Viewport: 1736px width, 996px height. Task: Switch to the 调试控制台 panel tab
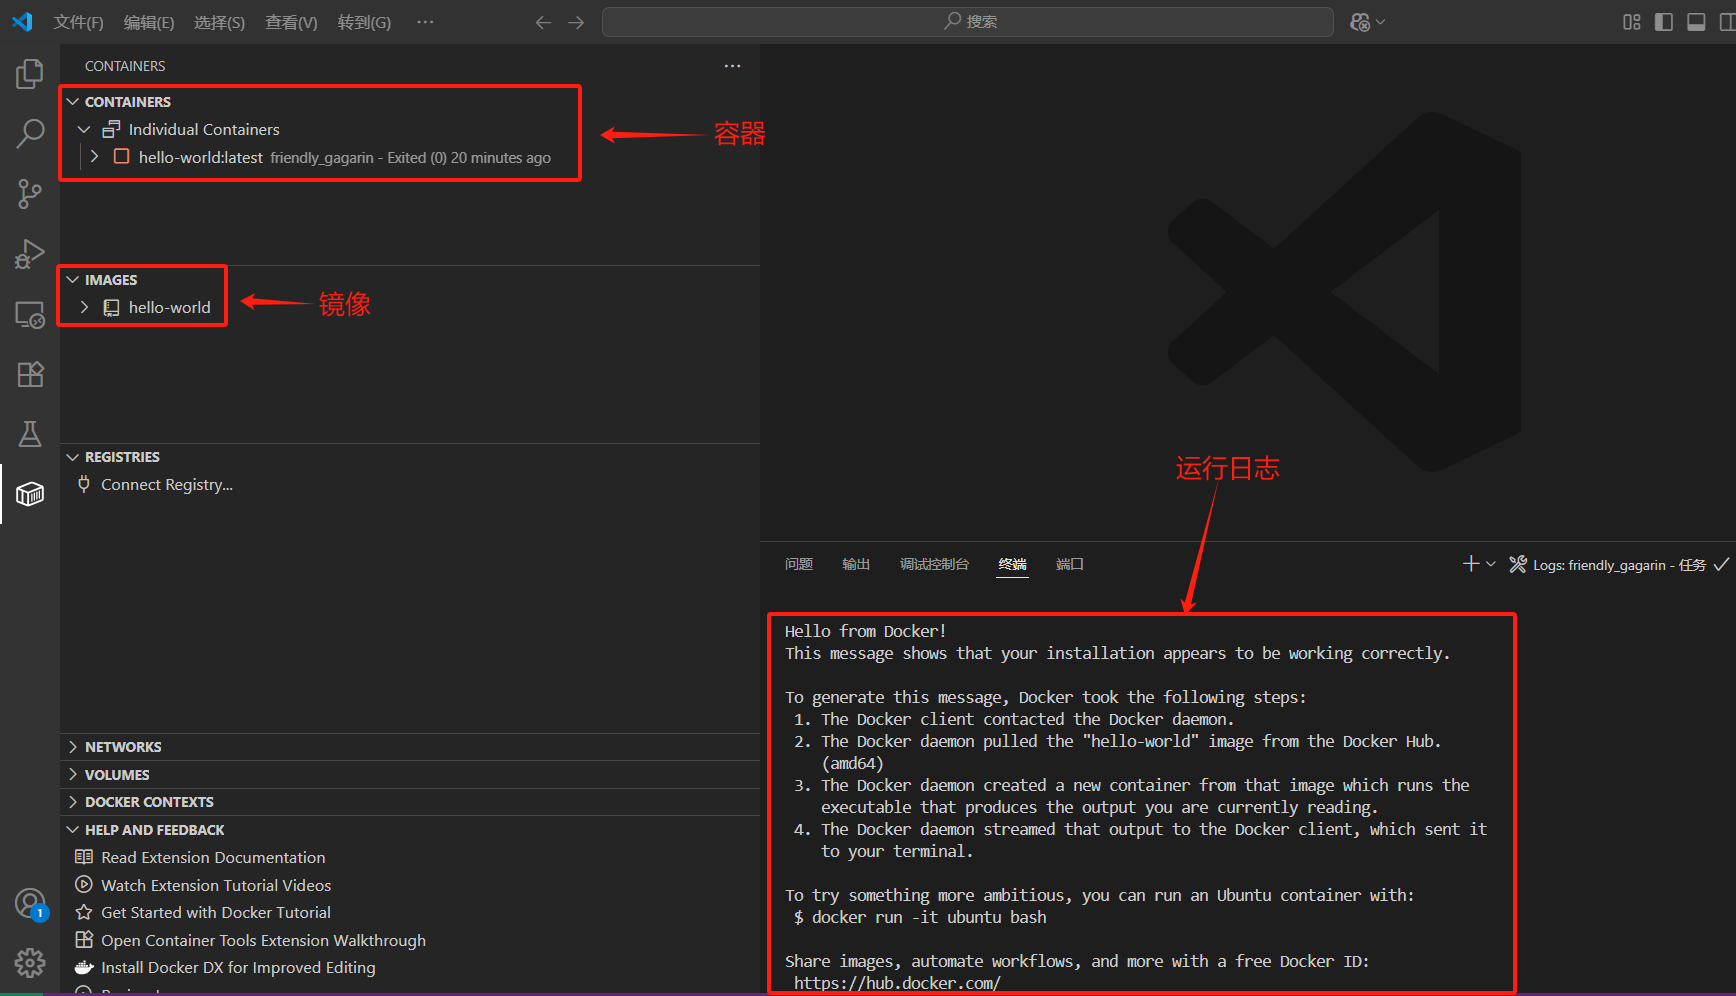pyautogui.click(x=934, y=564)
